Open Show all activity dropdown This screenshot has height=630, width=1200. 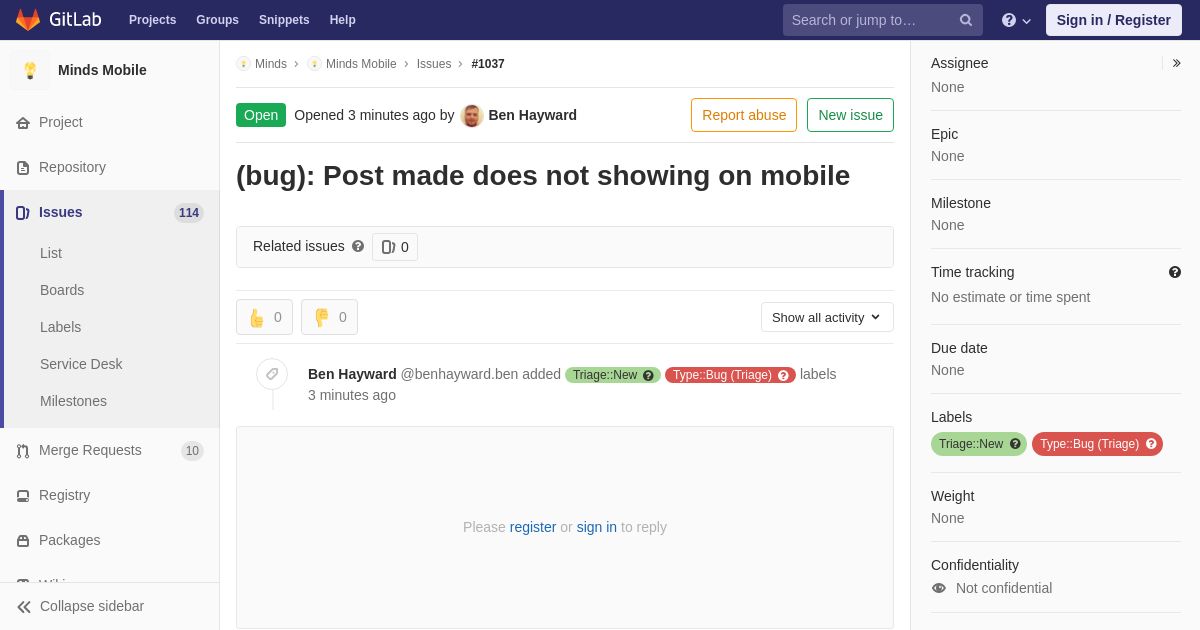(827, 317)
